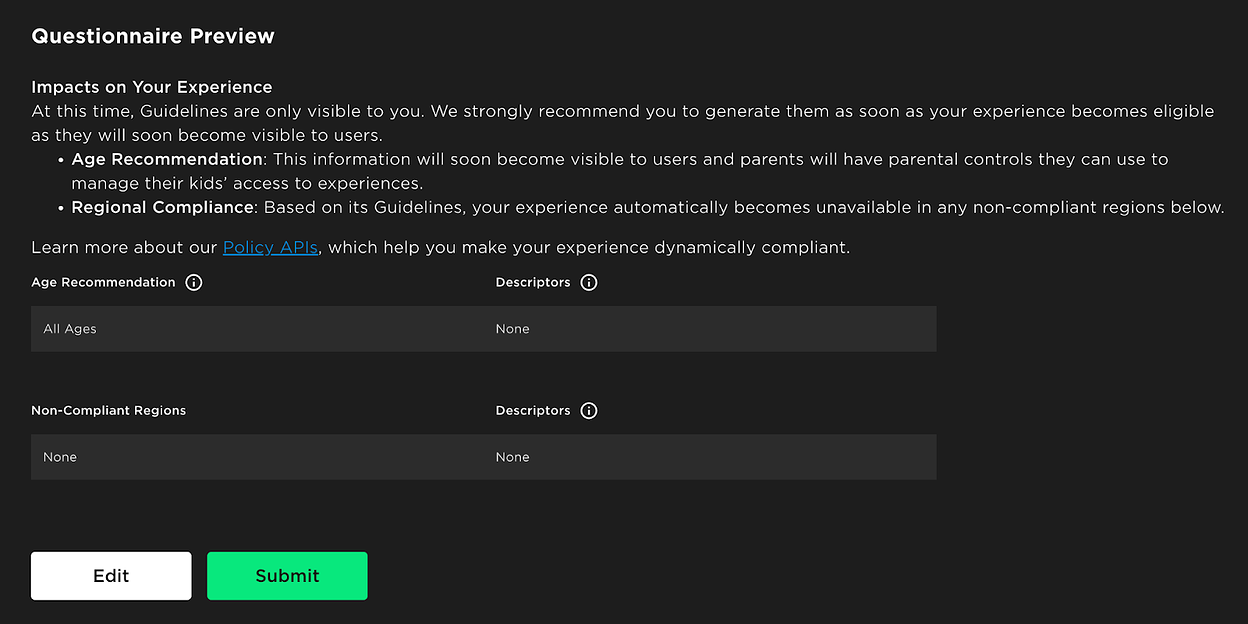
Task: Click the Regional Compliance bullet label
Action: (162, 207)
